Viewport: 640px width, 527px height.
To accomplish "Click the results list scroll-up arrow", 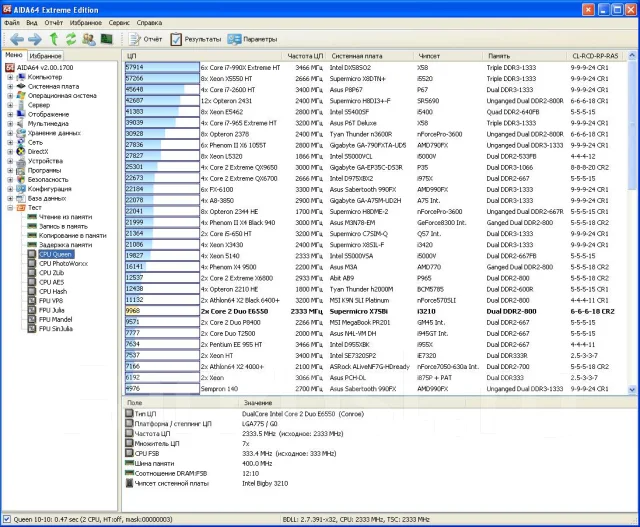I will 632,55.
